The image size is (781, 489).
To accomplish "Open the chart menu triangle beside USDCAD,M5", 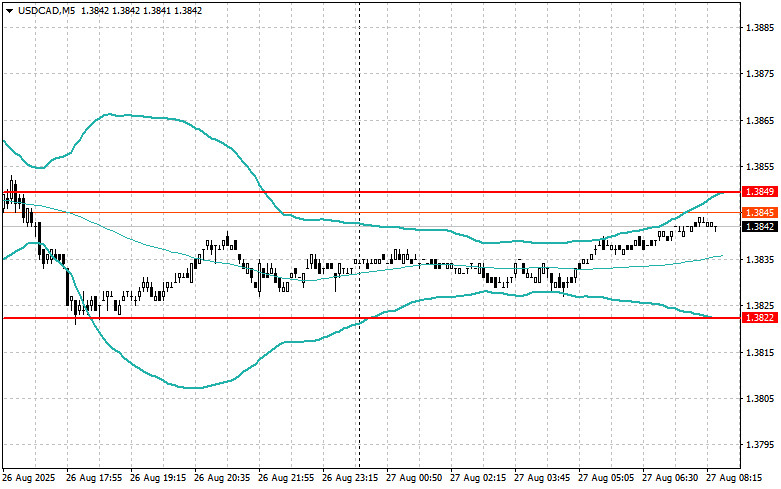I will pyautogui.click(x=9, y=10).
